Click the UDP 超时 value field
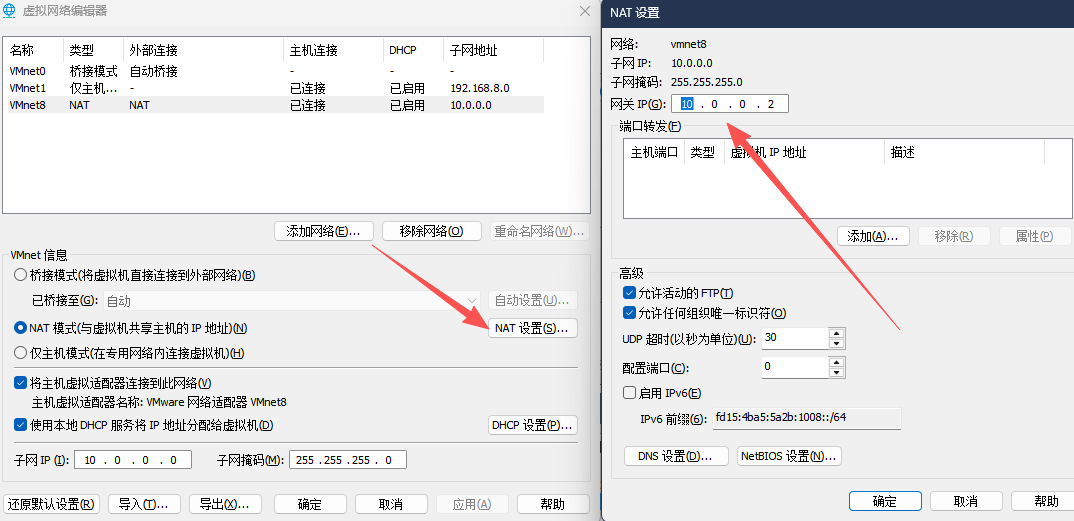 pos(795,338)
